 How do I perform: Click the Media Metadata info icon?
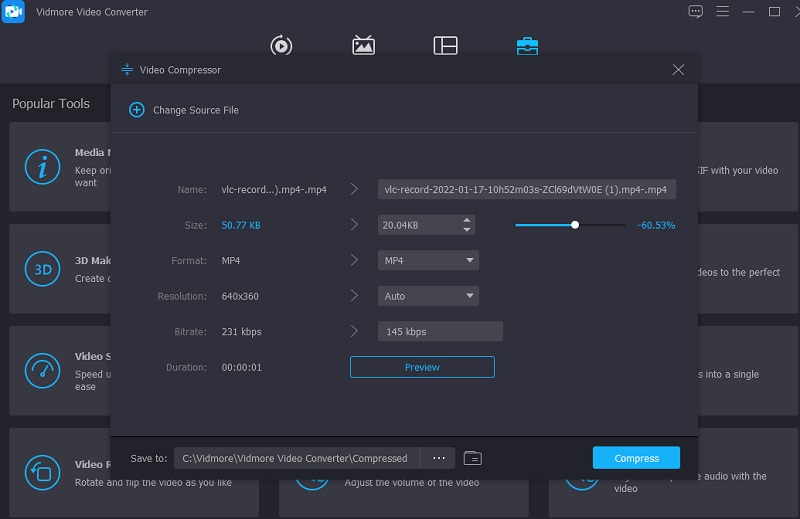pyautogui.click(x=42, y=167)
